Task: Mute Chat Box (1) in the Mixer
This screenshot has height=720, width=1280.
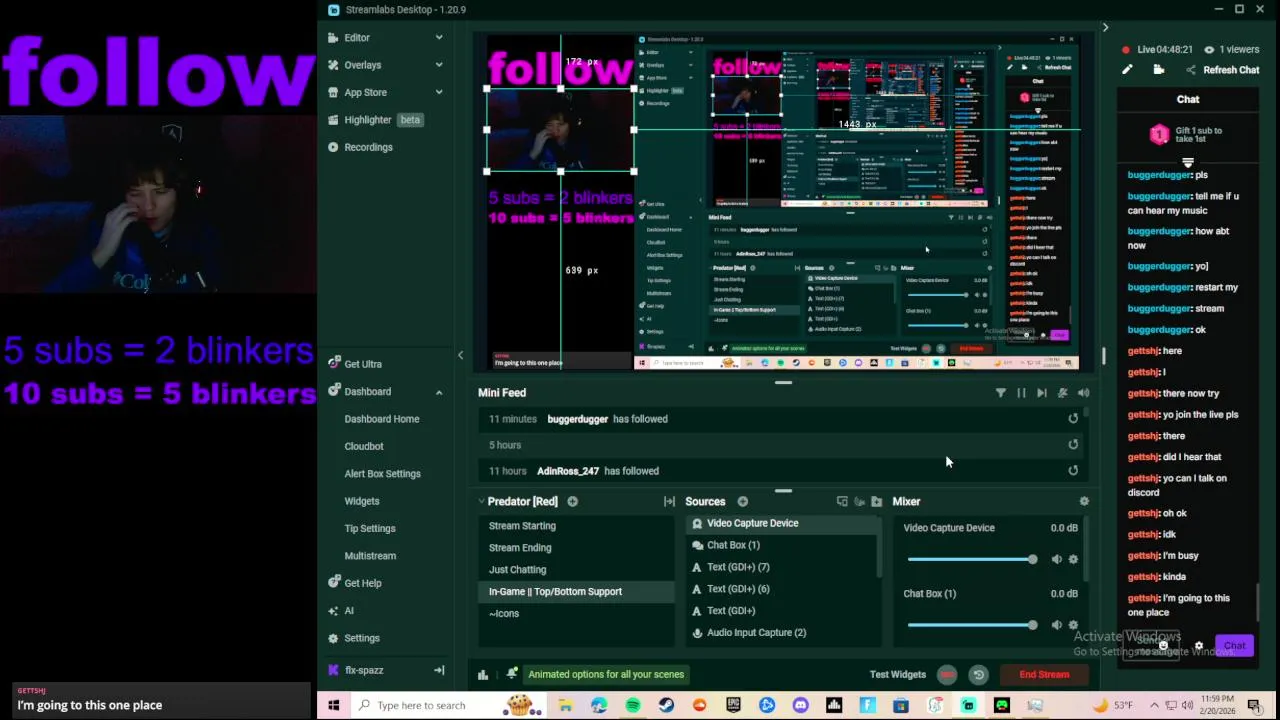Action: [x=1056, y=625]
